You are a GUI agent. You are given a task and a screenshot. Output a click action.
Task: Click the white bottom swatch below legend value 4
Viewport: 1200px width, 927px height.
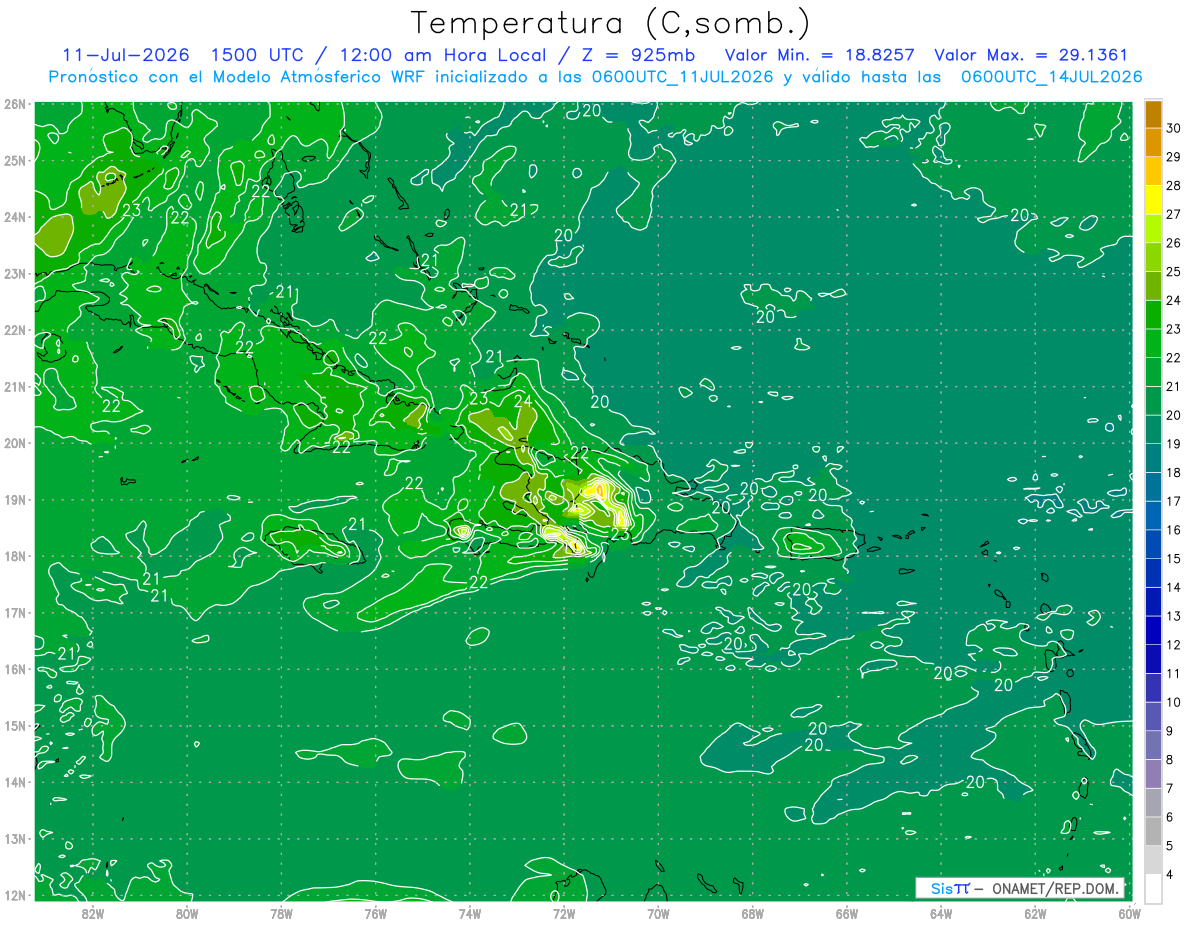click(1153, 888)
